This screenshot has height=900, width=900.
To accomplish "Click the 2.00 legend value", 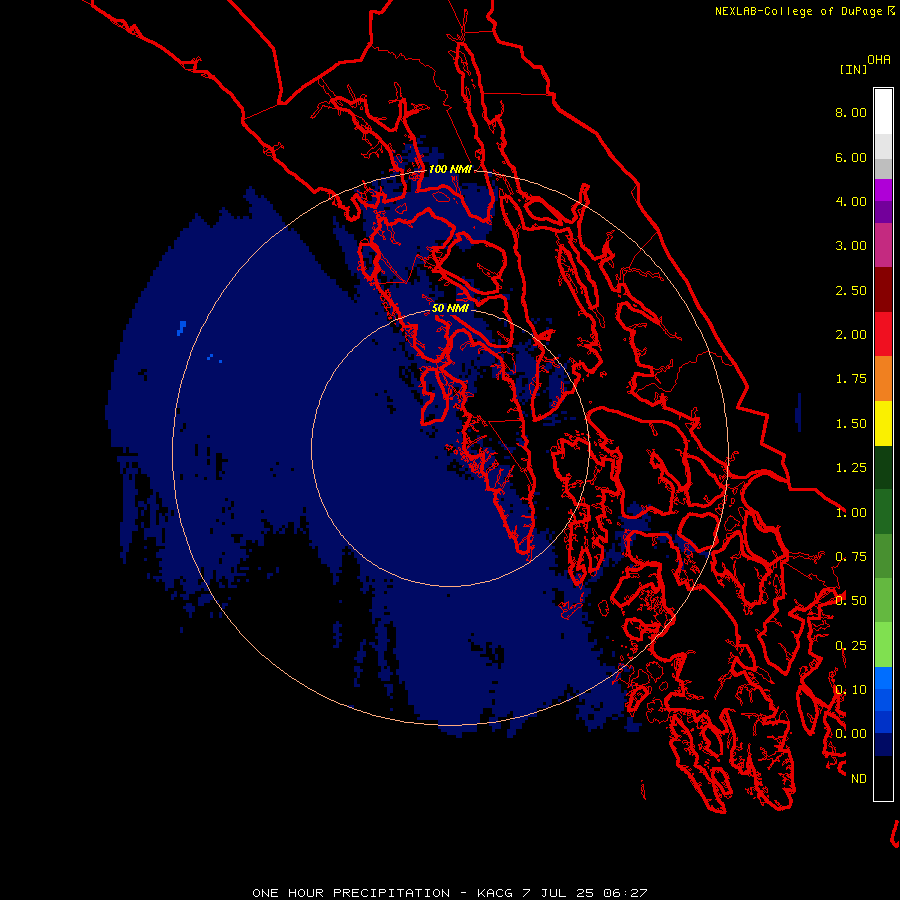I will (851, 335).
